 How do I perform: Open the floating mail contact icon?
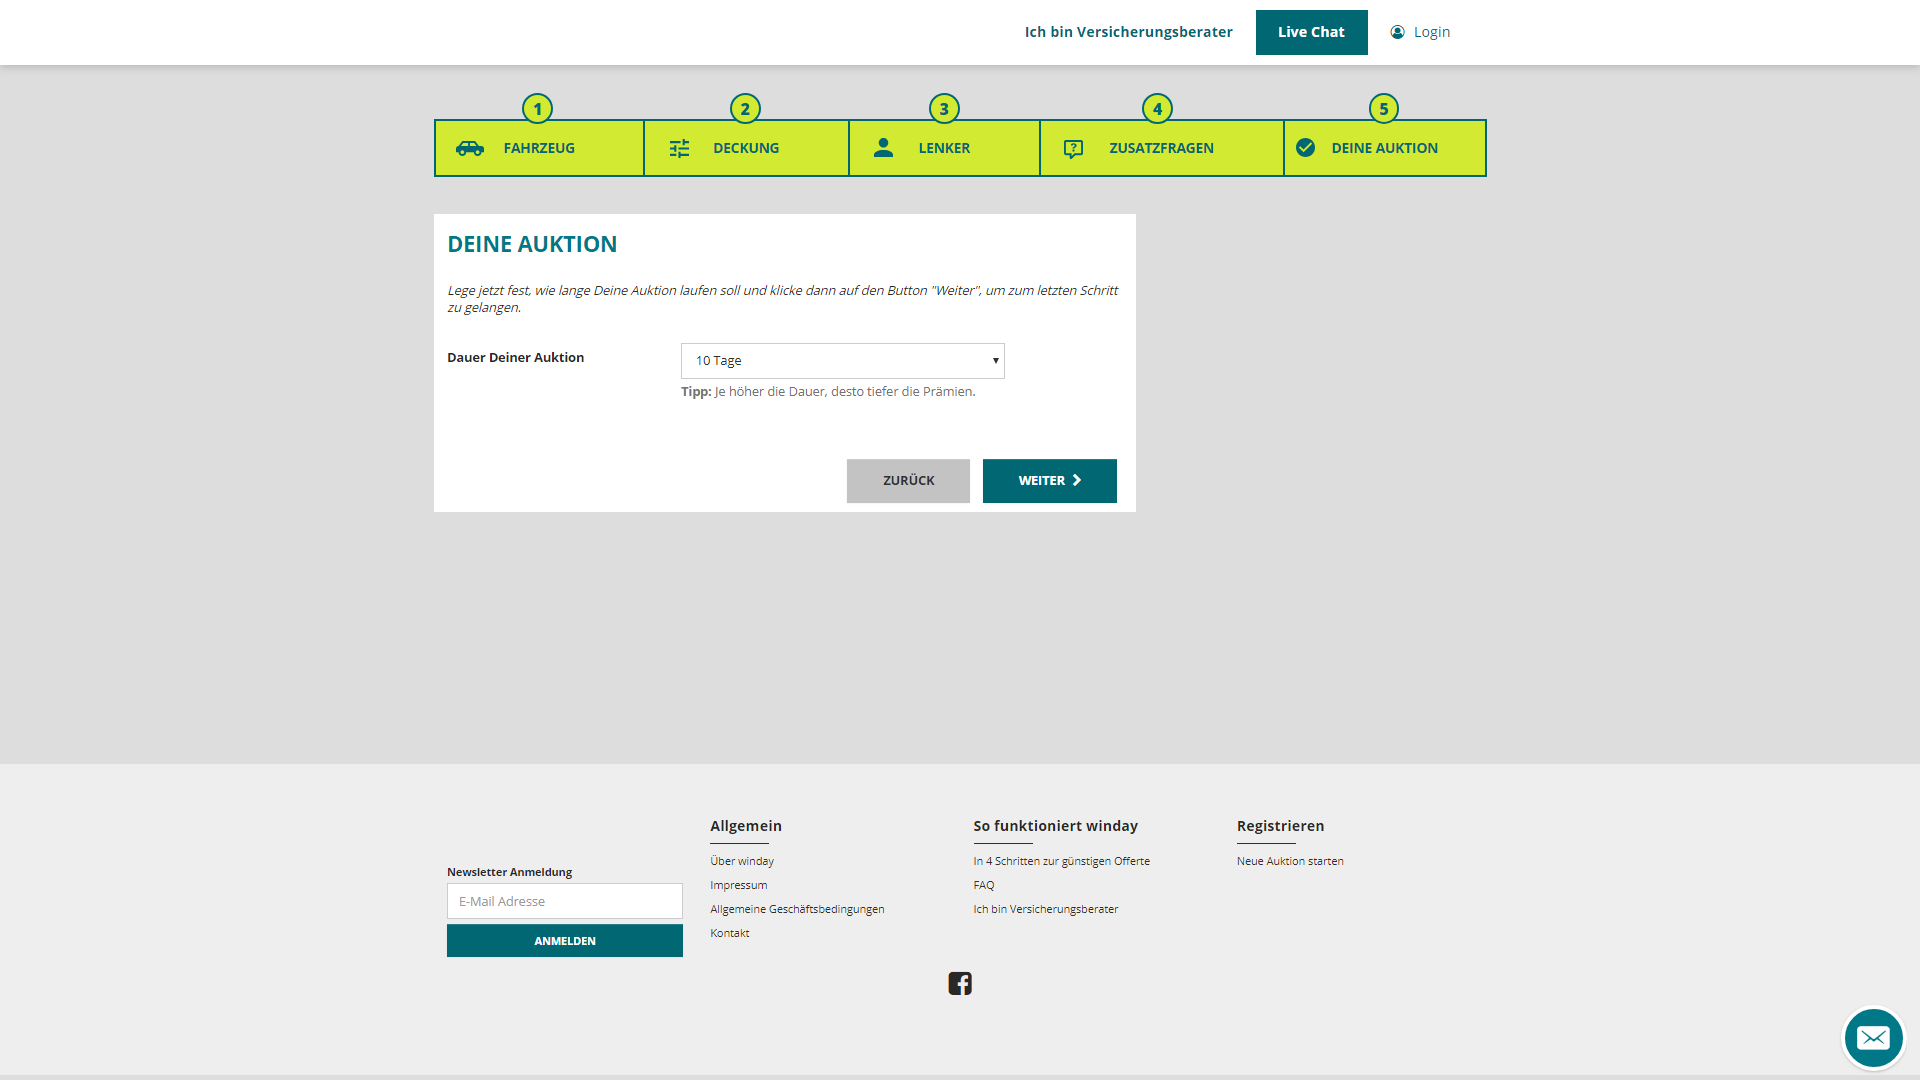tap(1872, 1038)
